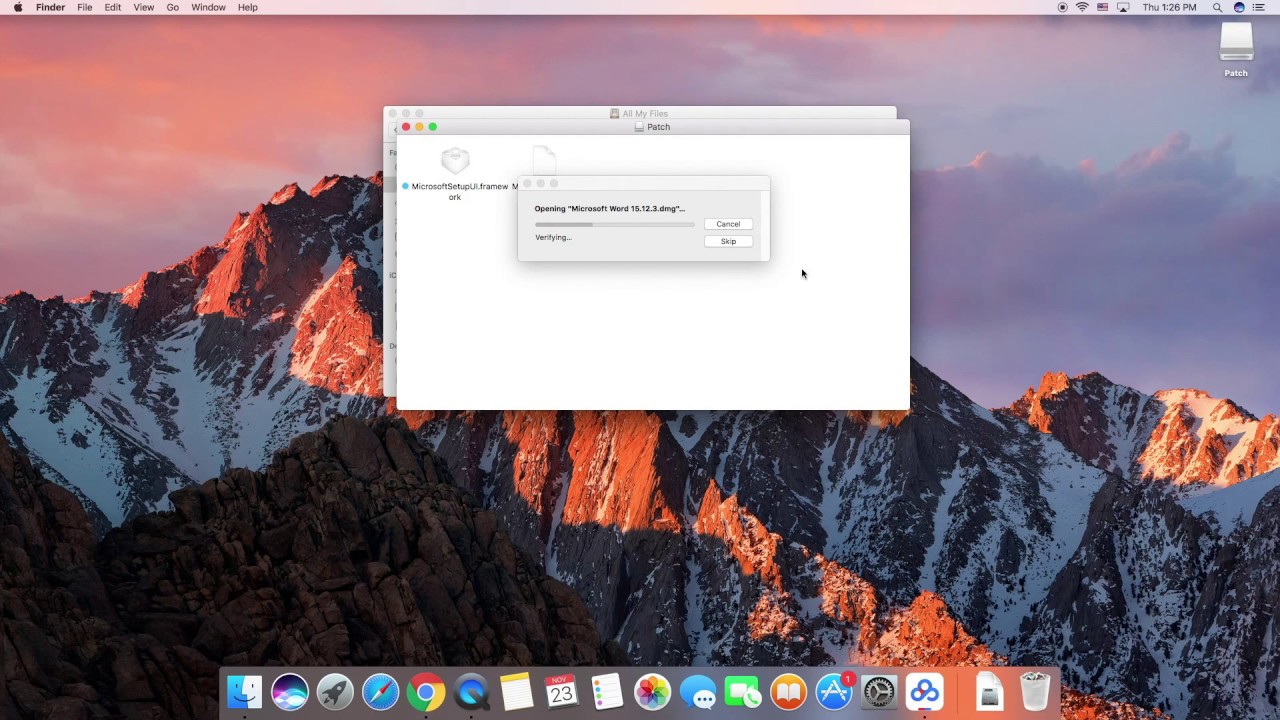The height and width of the screenshot is (720, 1280).
Task: Cancel opening the Word dmg
Action: (728, 224)
